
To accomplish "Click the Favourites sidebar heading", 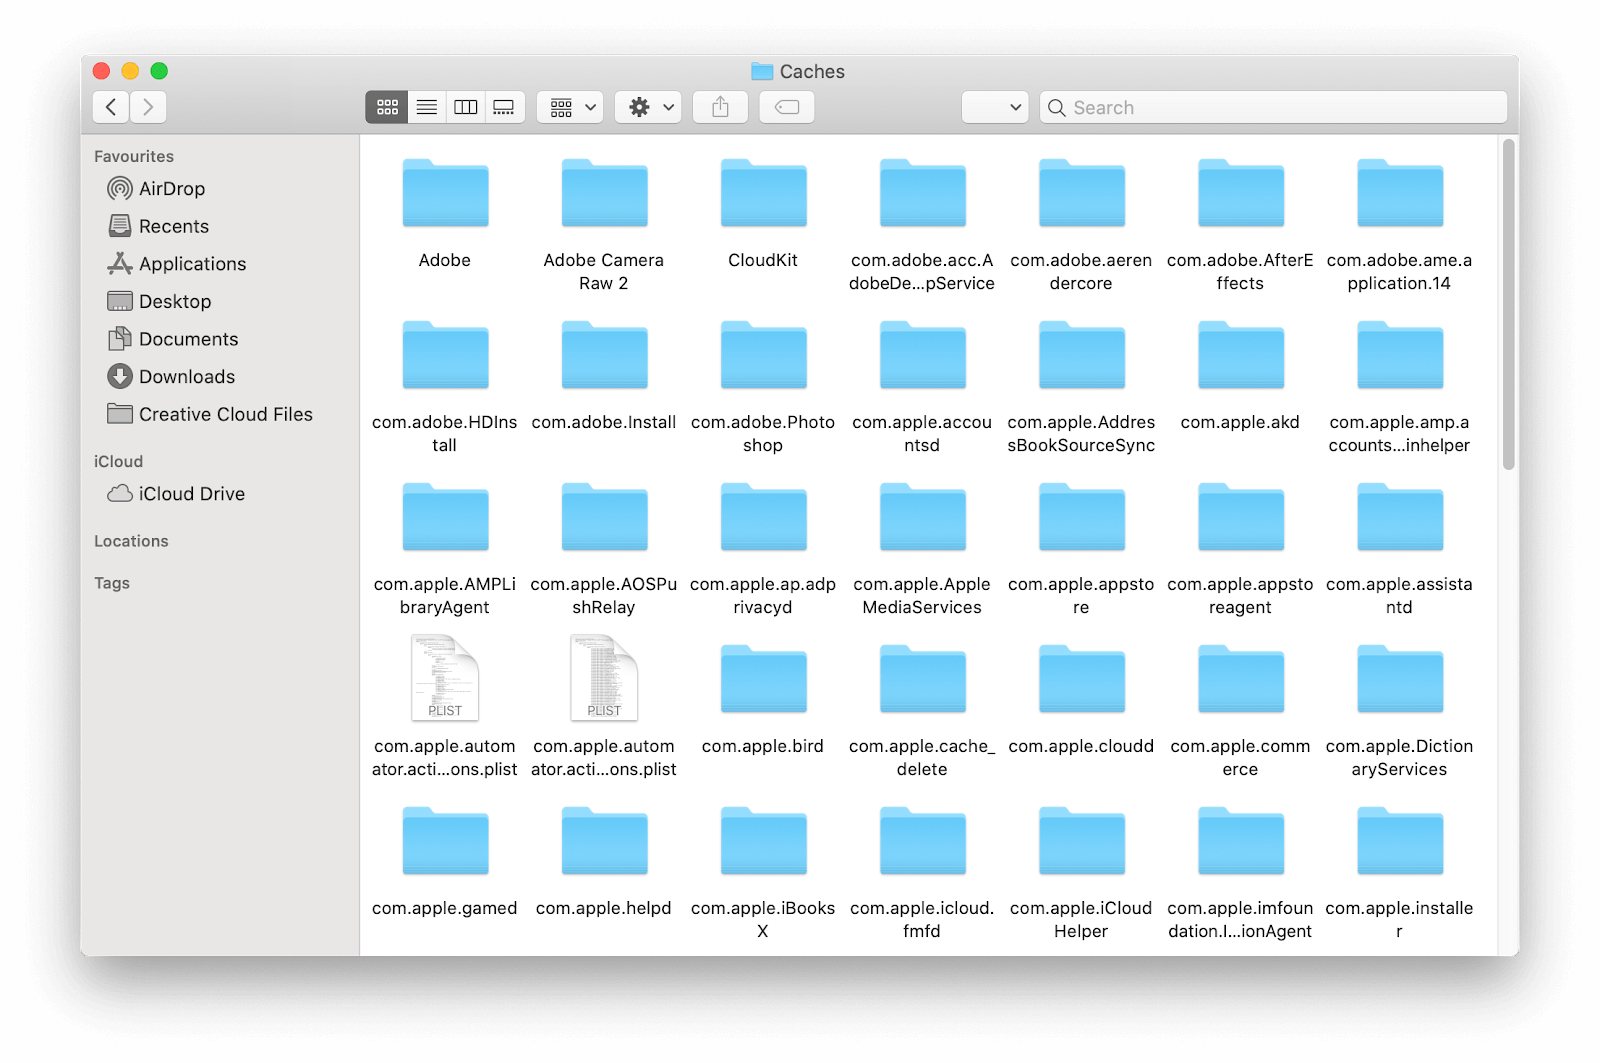I will (x=134, y=156).
